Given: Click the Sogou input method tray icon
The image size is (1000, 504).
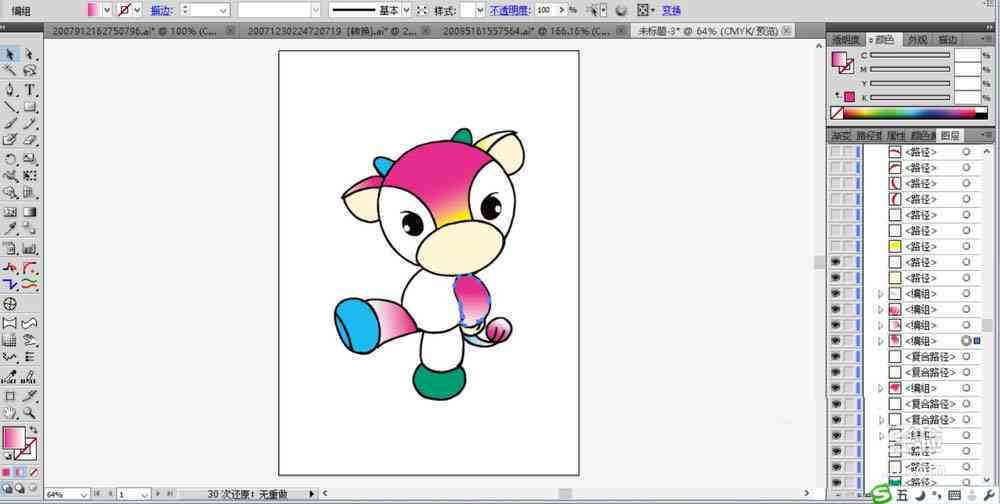Looking at the screenshot, I should [x=881, y=494].
